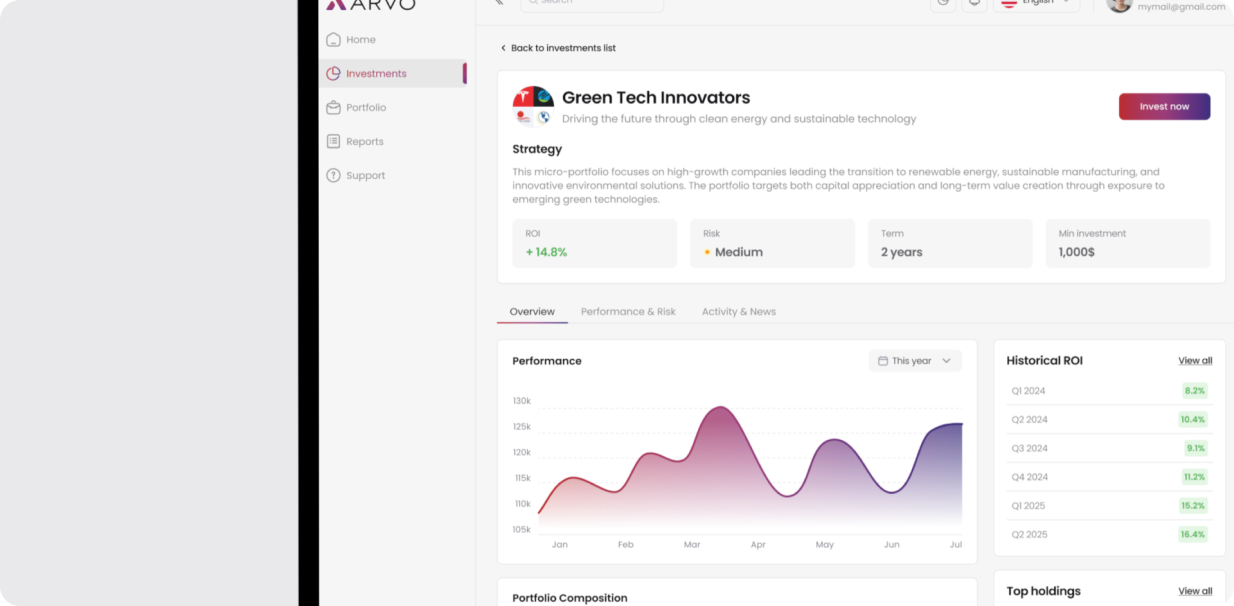Click the ARVO logo
1234x606 pixels.
tap(371, 4)
